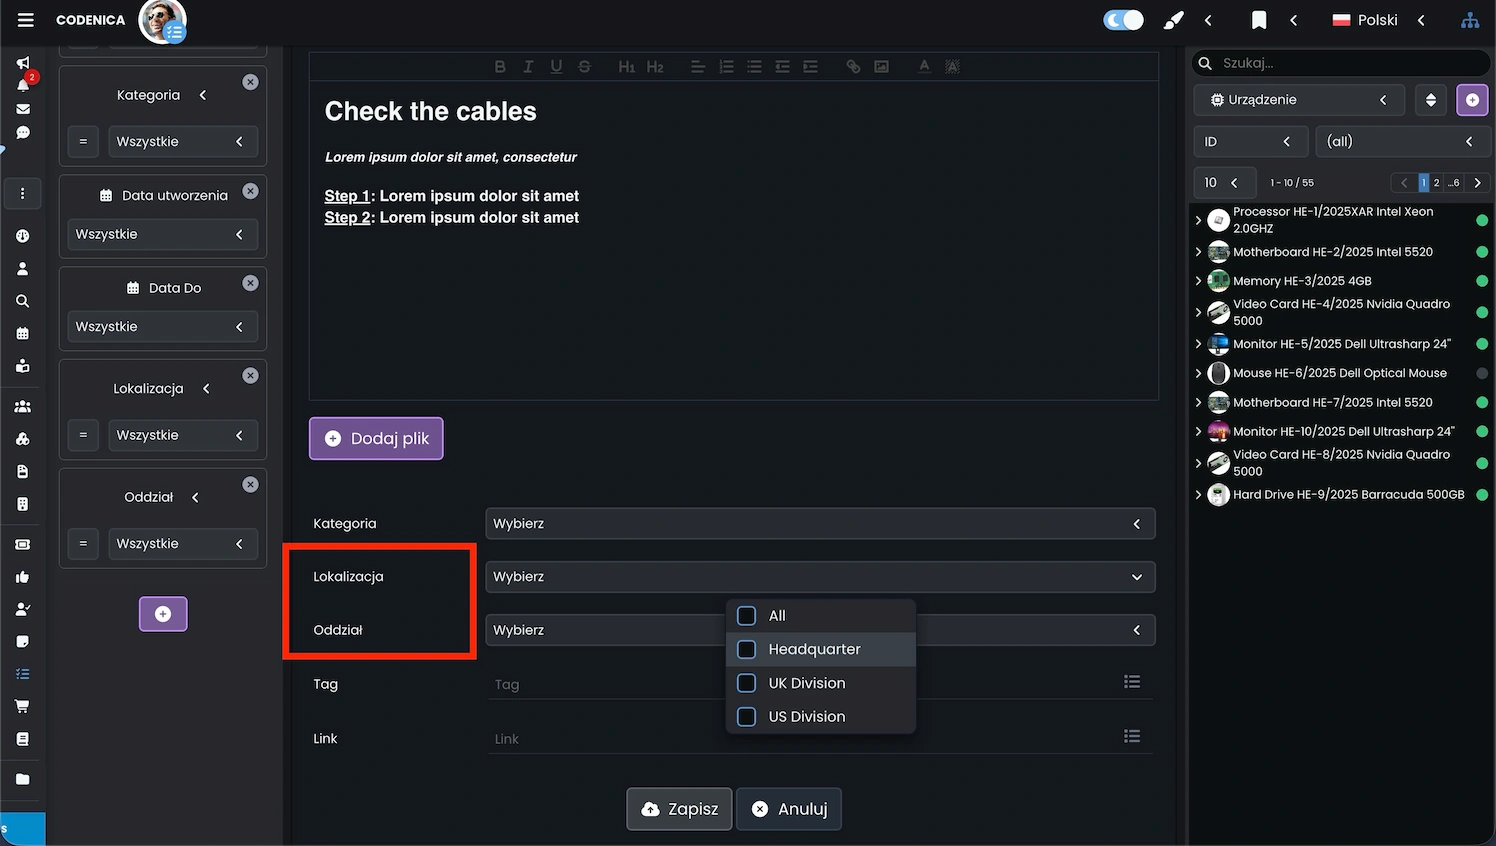Go to page 2 in device list
1496x846 pixels.
point(1437,183)
